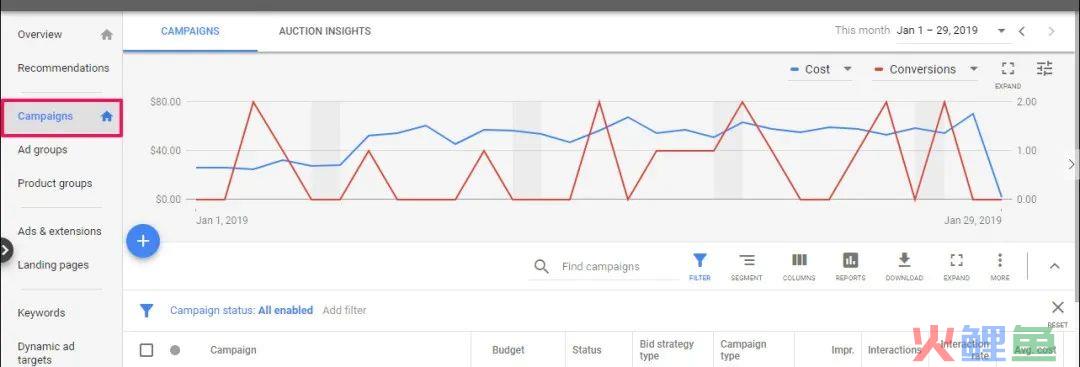The width and height of the screenshot is (1080, 367).
Task: Reset filters with the X button
Action: (x=1058, y=308)
